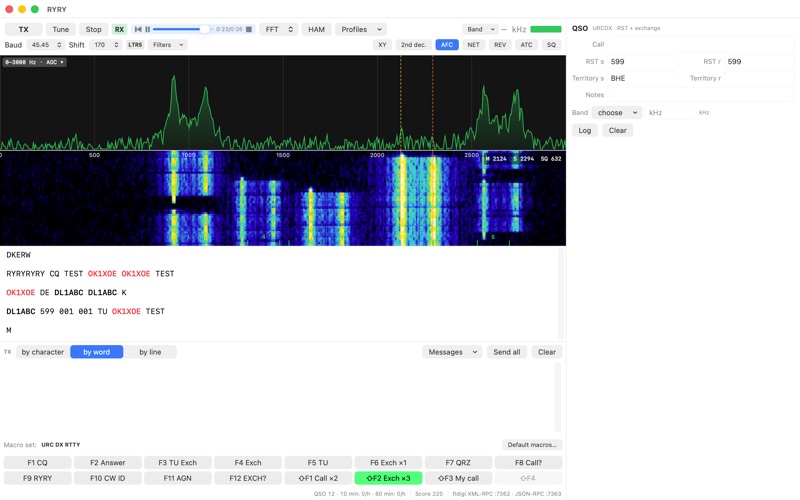
Task: Trigger the ⇧F1 Call ×2 macro
Action: point(318,478)
